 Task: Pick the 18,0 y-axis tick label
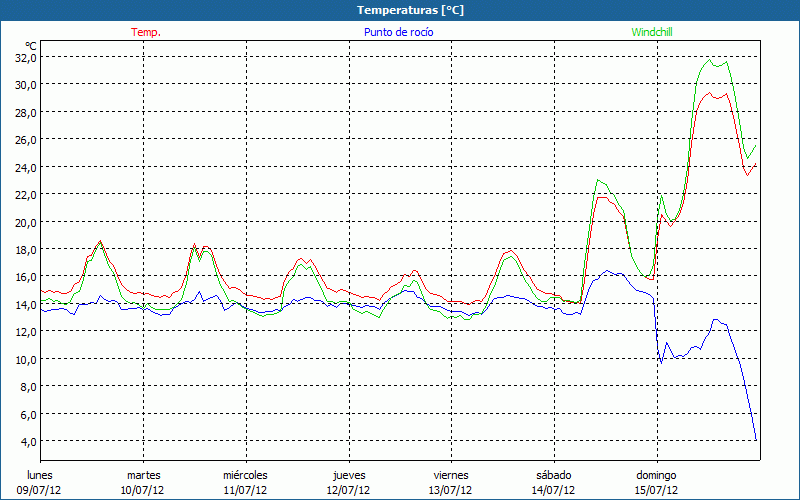click(26, 249)
